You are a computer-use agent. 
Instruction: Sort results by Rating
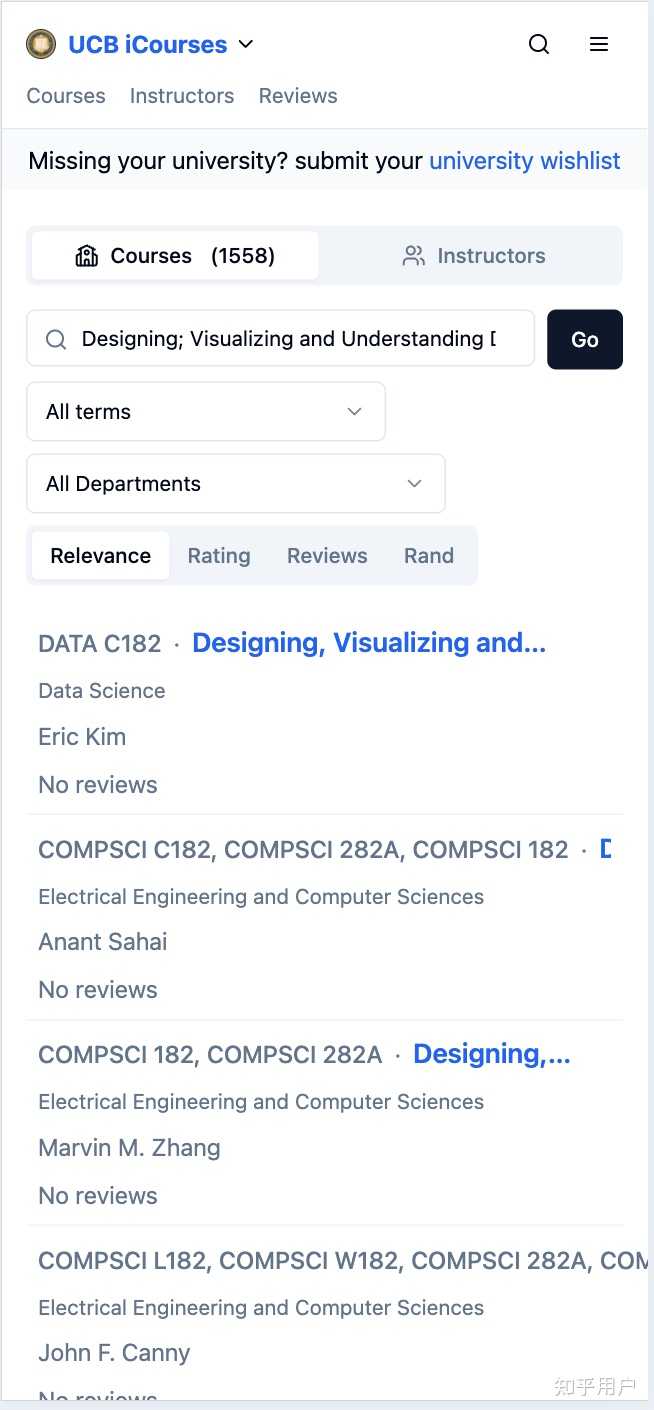tap(219, 556)
